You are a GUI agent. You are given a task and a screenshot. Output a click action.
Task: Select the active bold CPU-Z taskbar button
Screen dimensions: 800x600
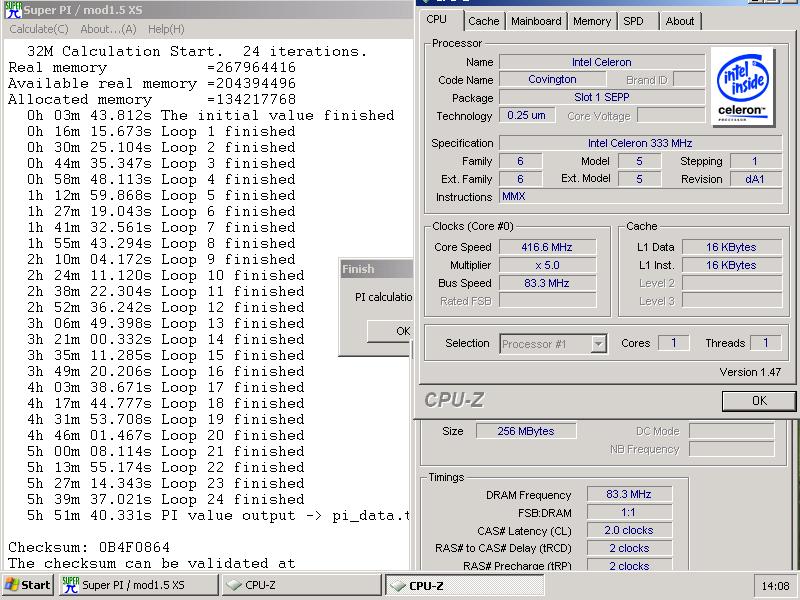click(464, 585)
